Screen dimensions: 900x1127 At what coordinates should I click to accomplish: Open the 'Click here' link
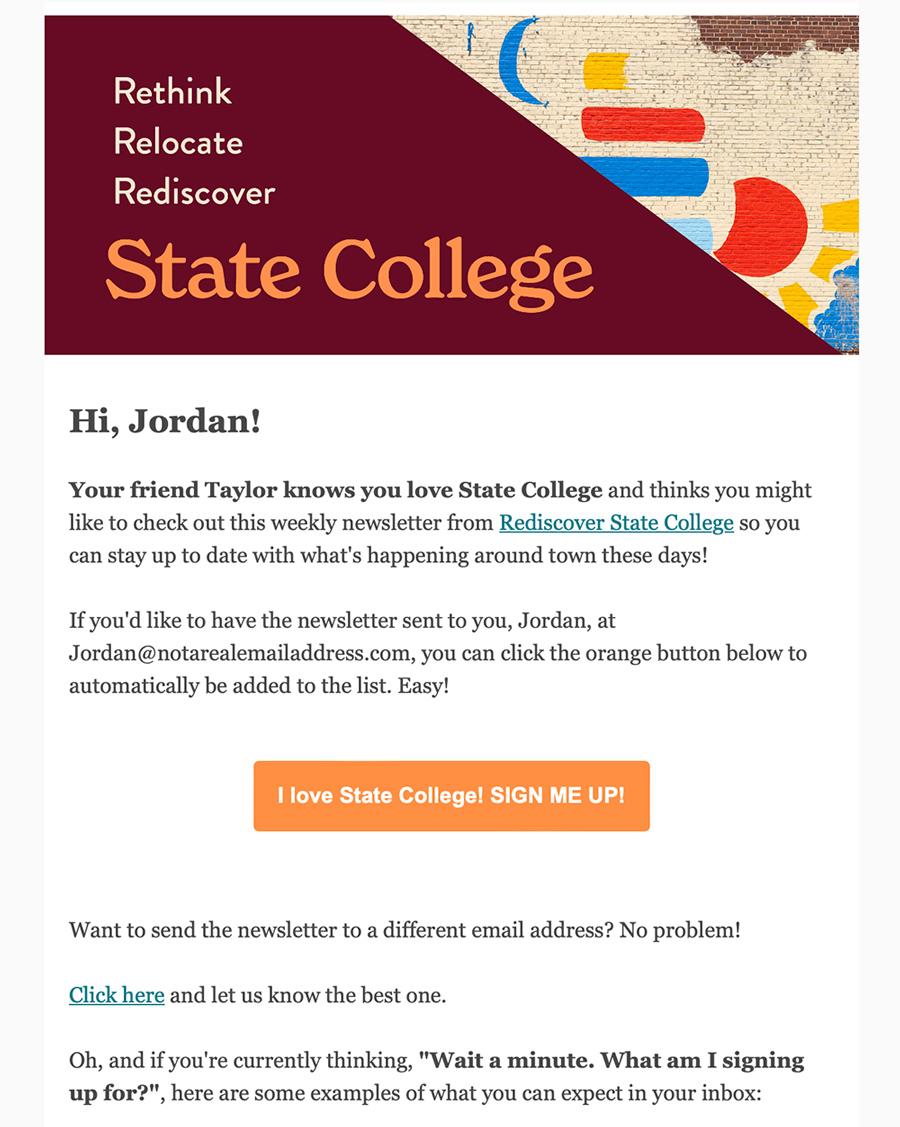116,995
